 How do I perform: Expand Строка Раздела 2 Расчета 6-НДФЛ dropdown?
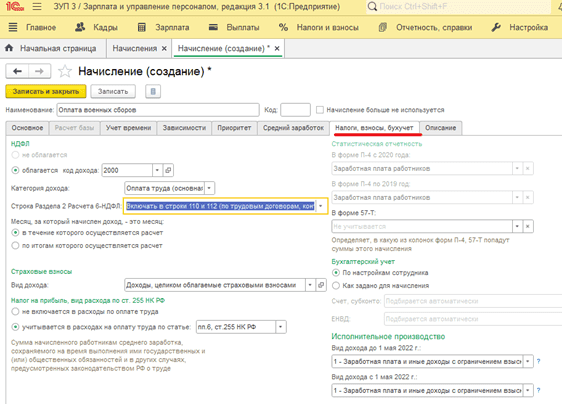coord(321,206)
